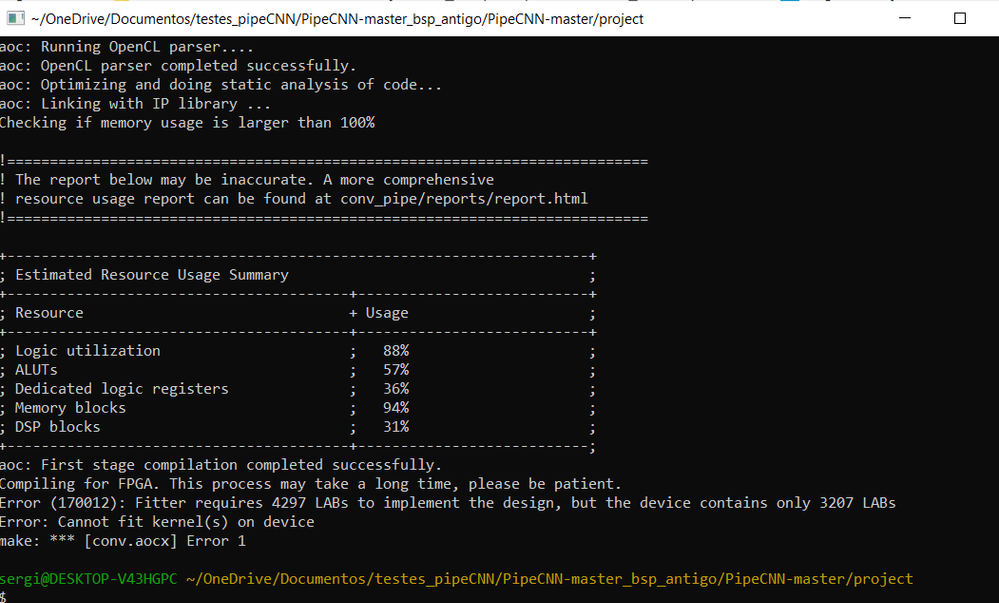This screenshot has width=999, height=603.
Task: Click the Memory blocks 94% value
Action: click(396, 408)
